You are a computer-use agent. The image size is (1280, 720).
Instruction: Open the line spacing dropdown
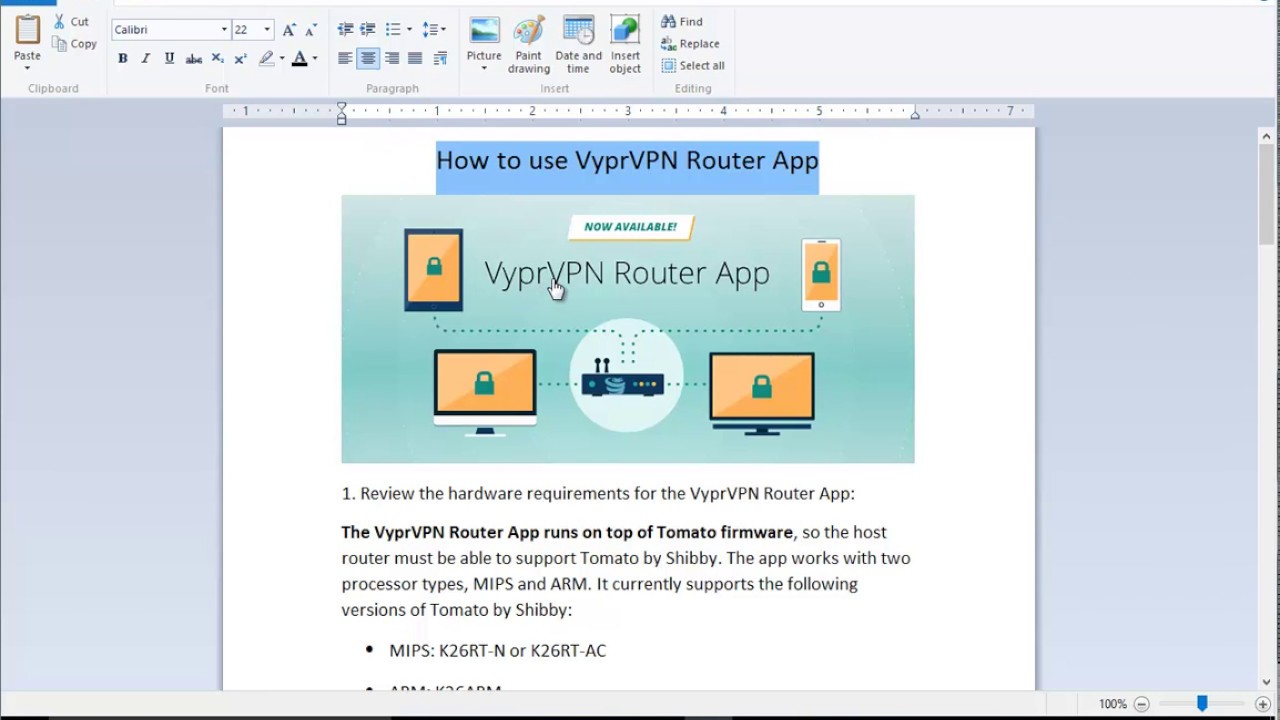tap(434, 30)
